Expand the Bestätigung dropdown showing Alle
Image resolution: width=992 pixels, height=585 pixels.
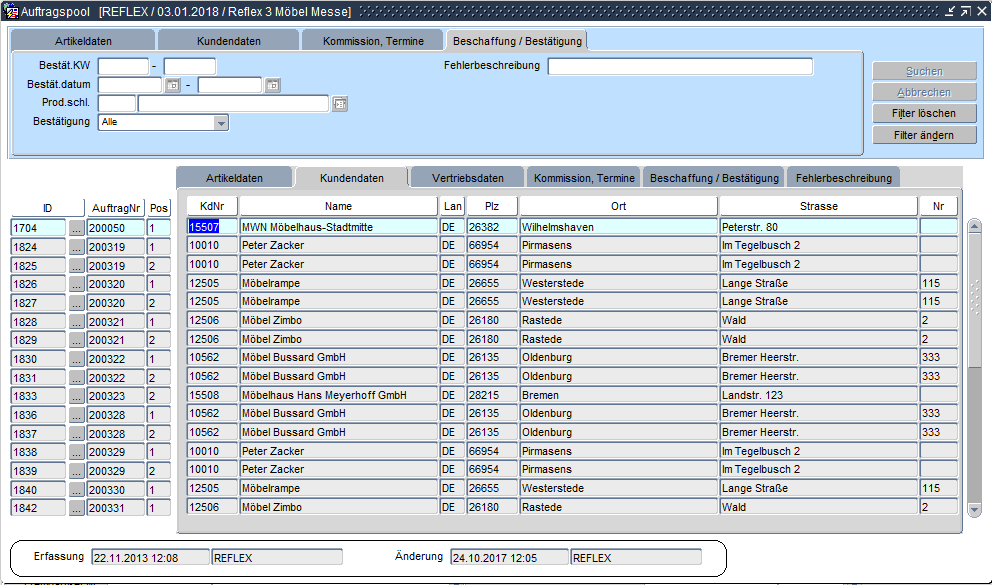pyautogui.click(x=221, y=122)
